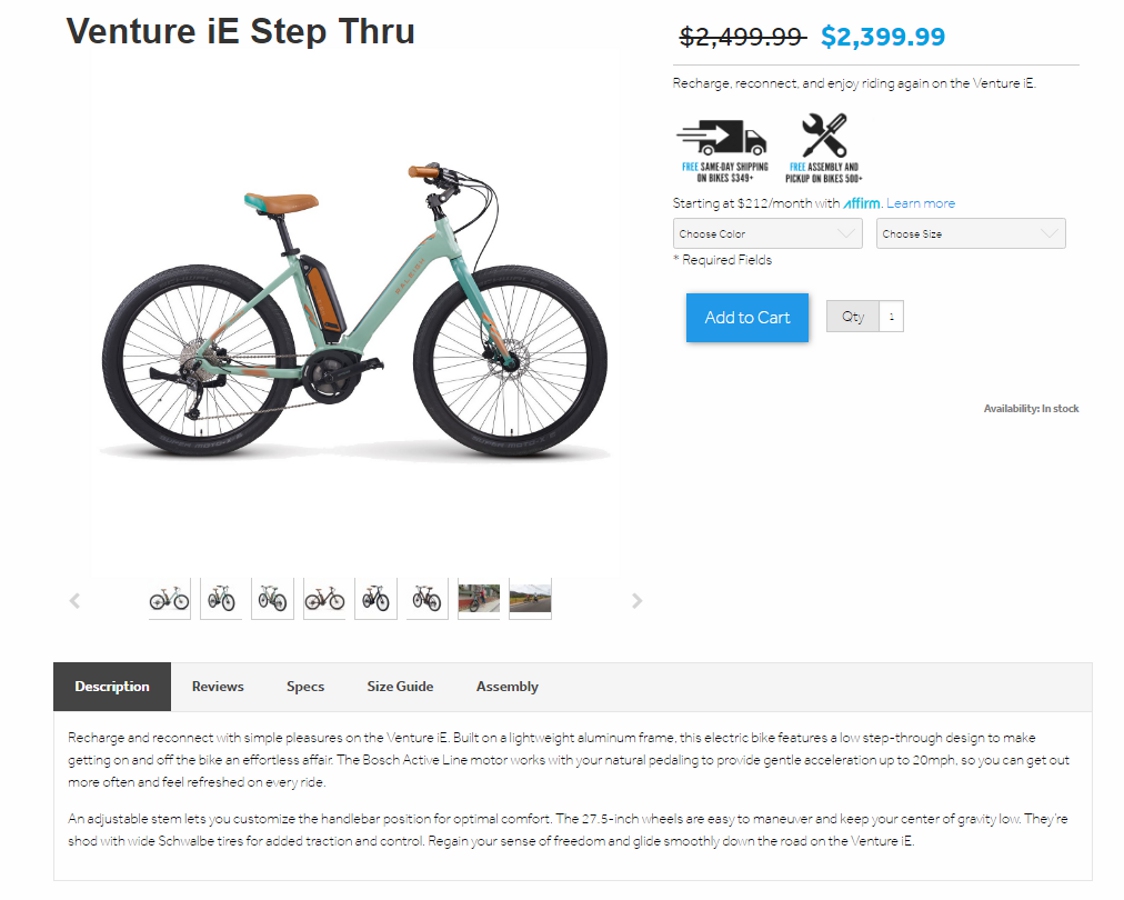Switch to the Reviews tab
The width and height of the screenshot is (1124, 900).
pyautogui.click(x=218, y=687)
